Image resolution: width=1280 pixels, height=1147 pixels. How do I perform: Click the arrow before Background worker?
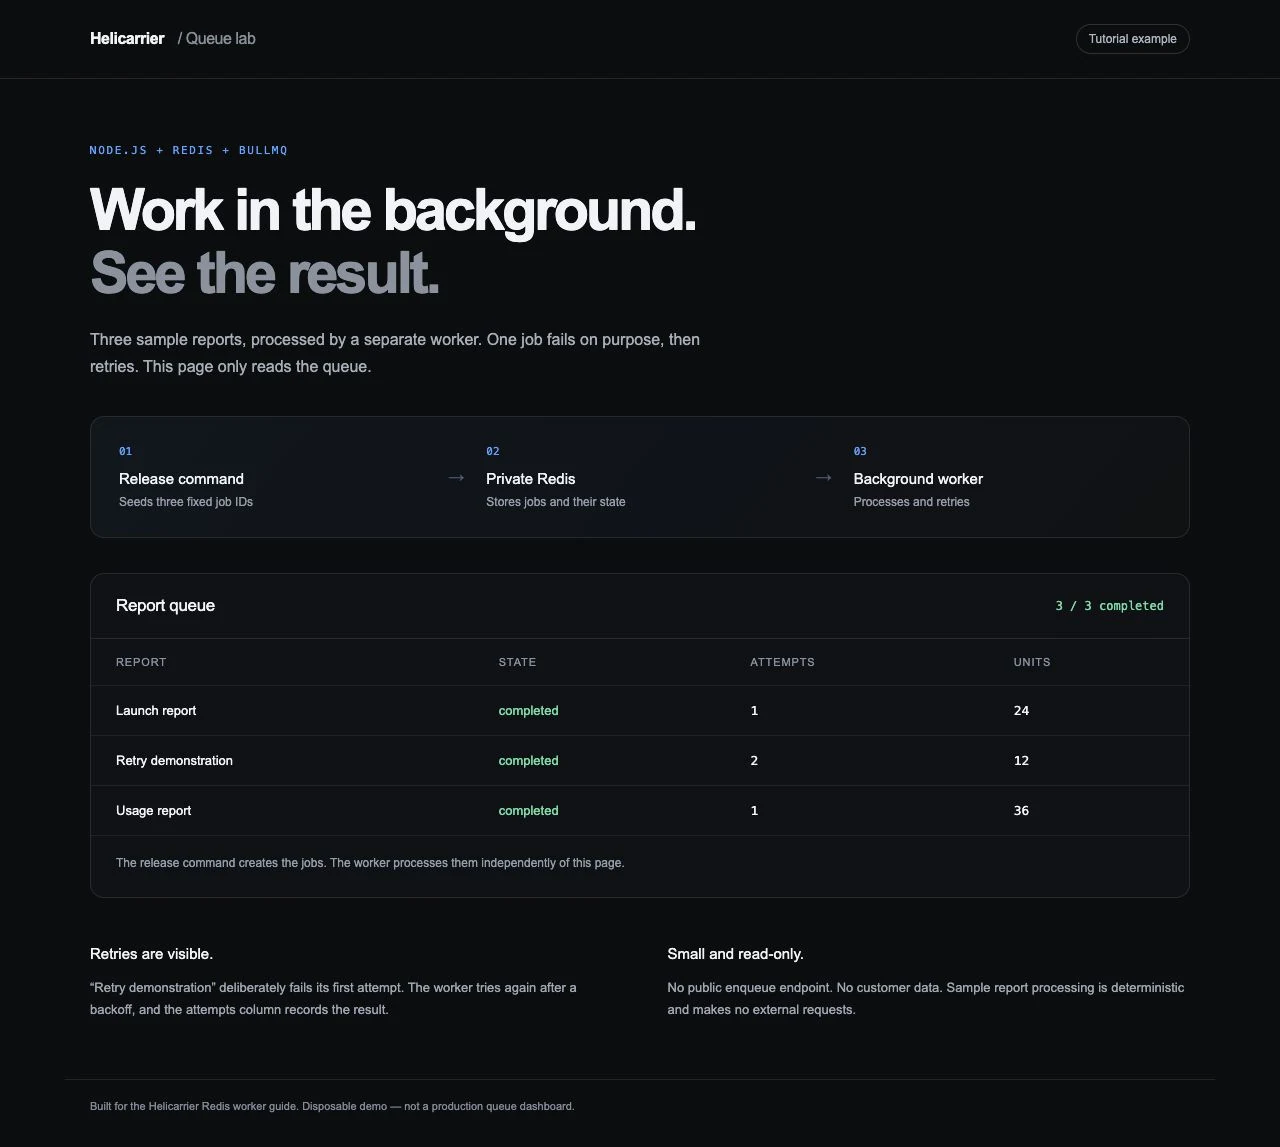pyautogui.click(x=824, y=478)
